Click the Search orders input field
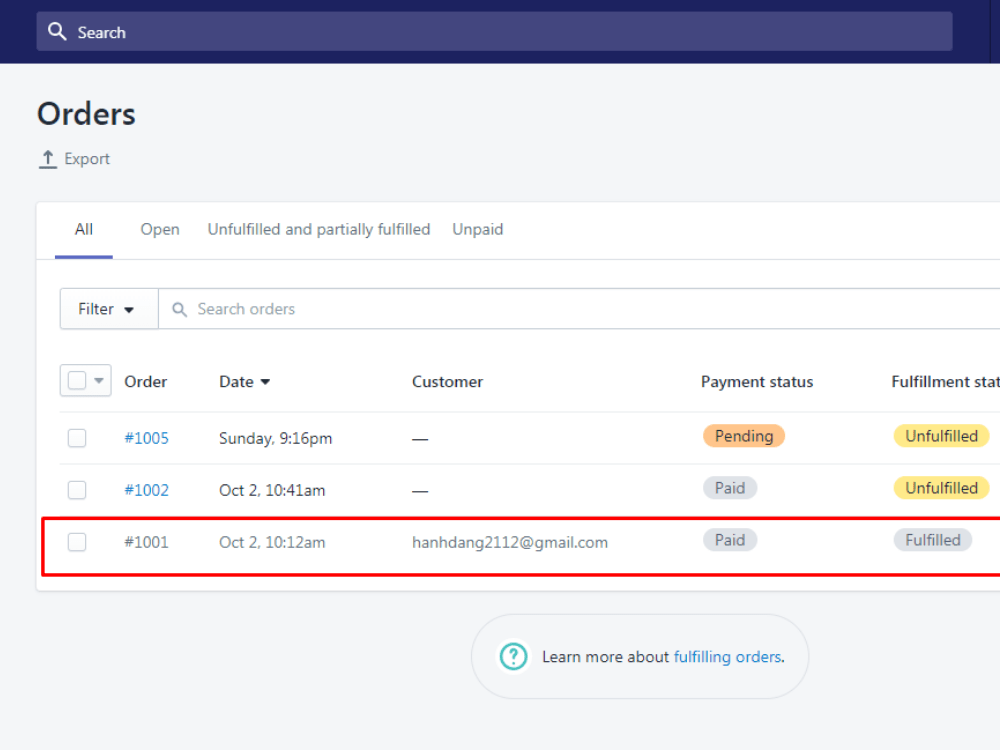The width and height of the screenshot is (1000, 750). [579, 309]
